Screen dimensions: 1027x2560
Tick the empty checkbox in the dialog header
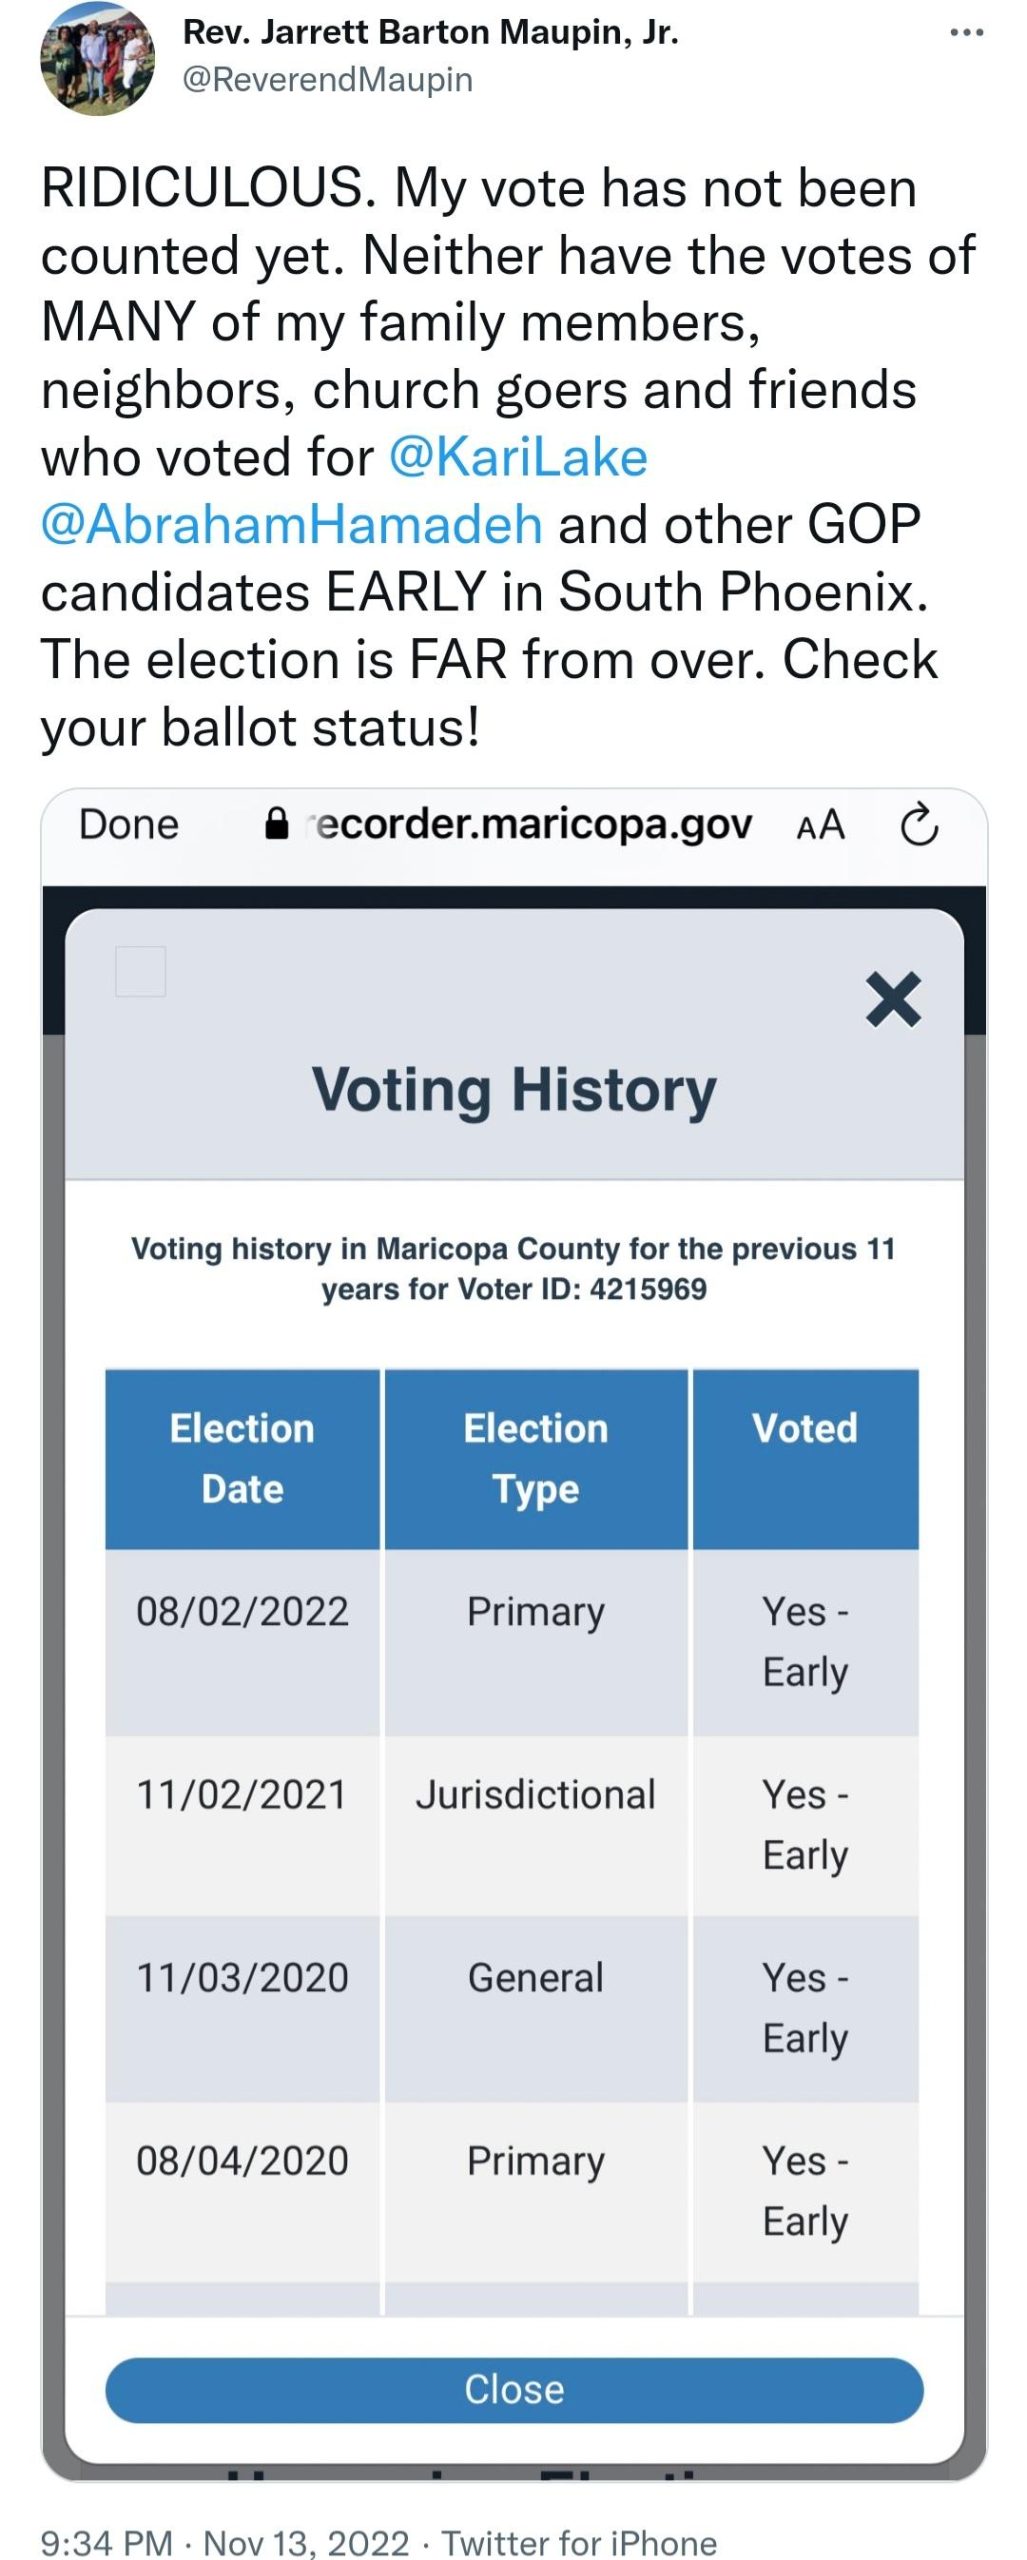tap(141, 971)
